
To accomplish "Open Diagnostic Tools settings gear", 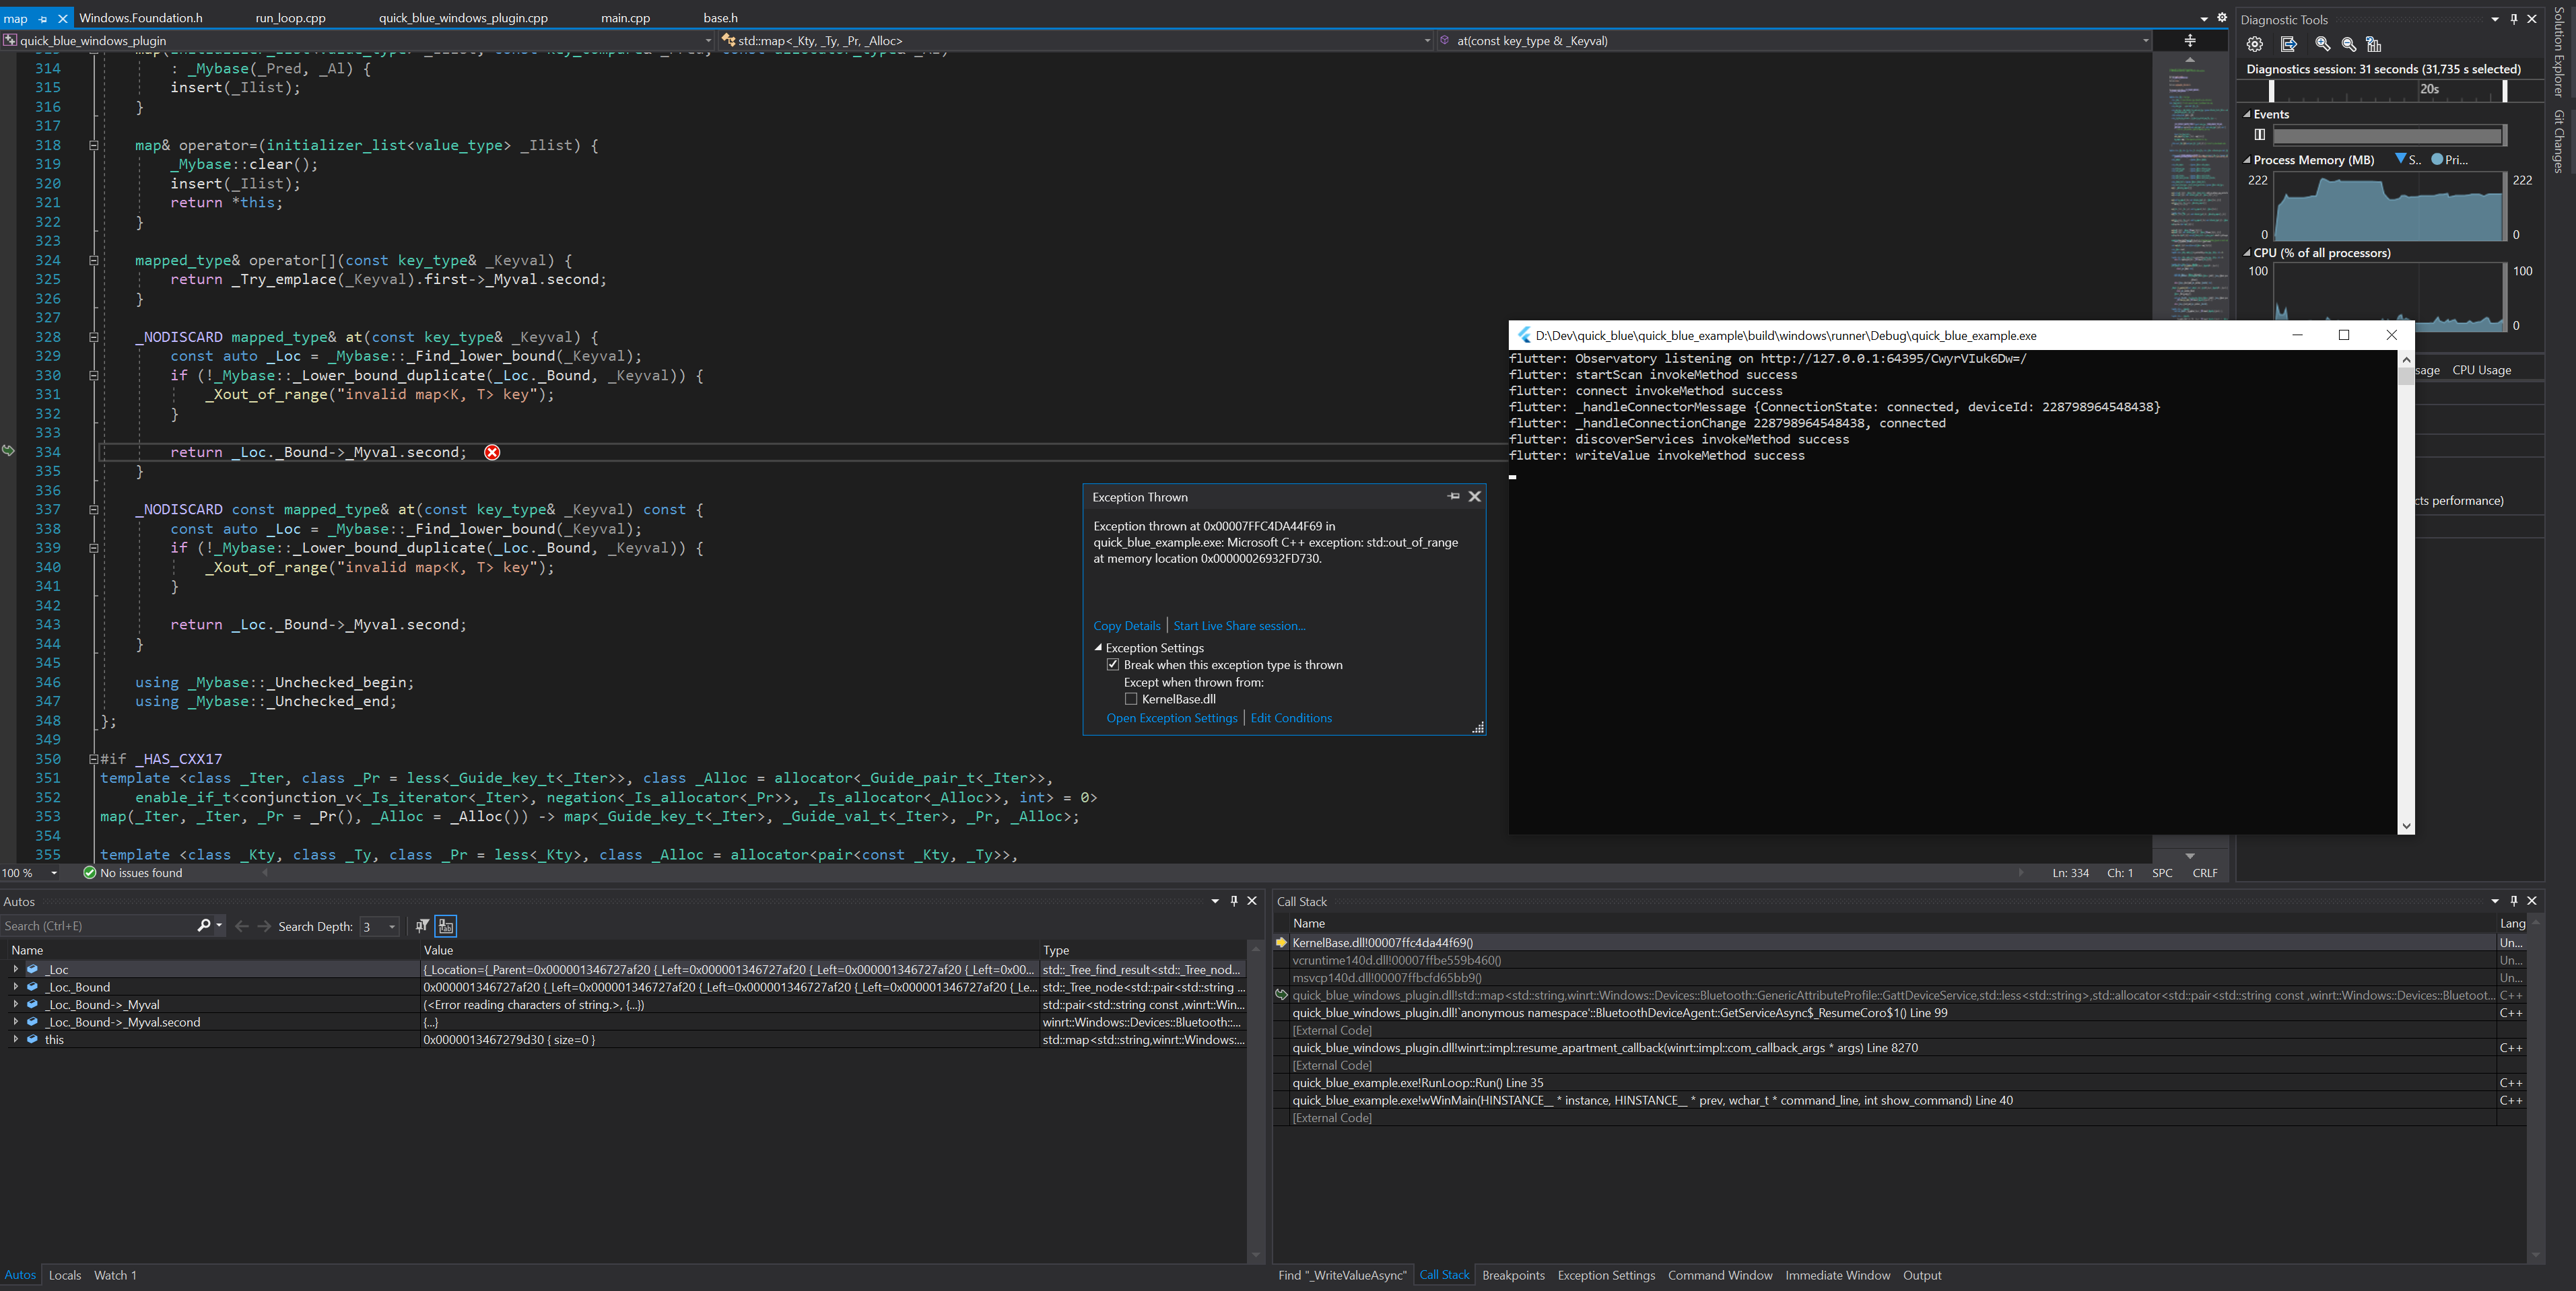I will (2255, 44).
